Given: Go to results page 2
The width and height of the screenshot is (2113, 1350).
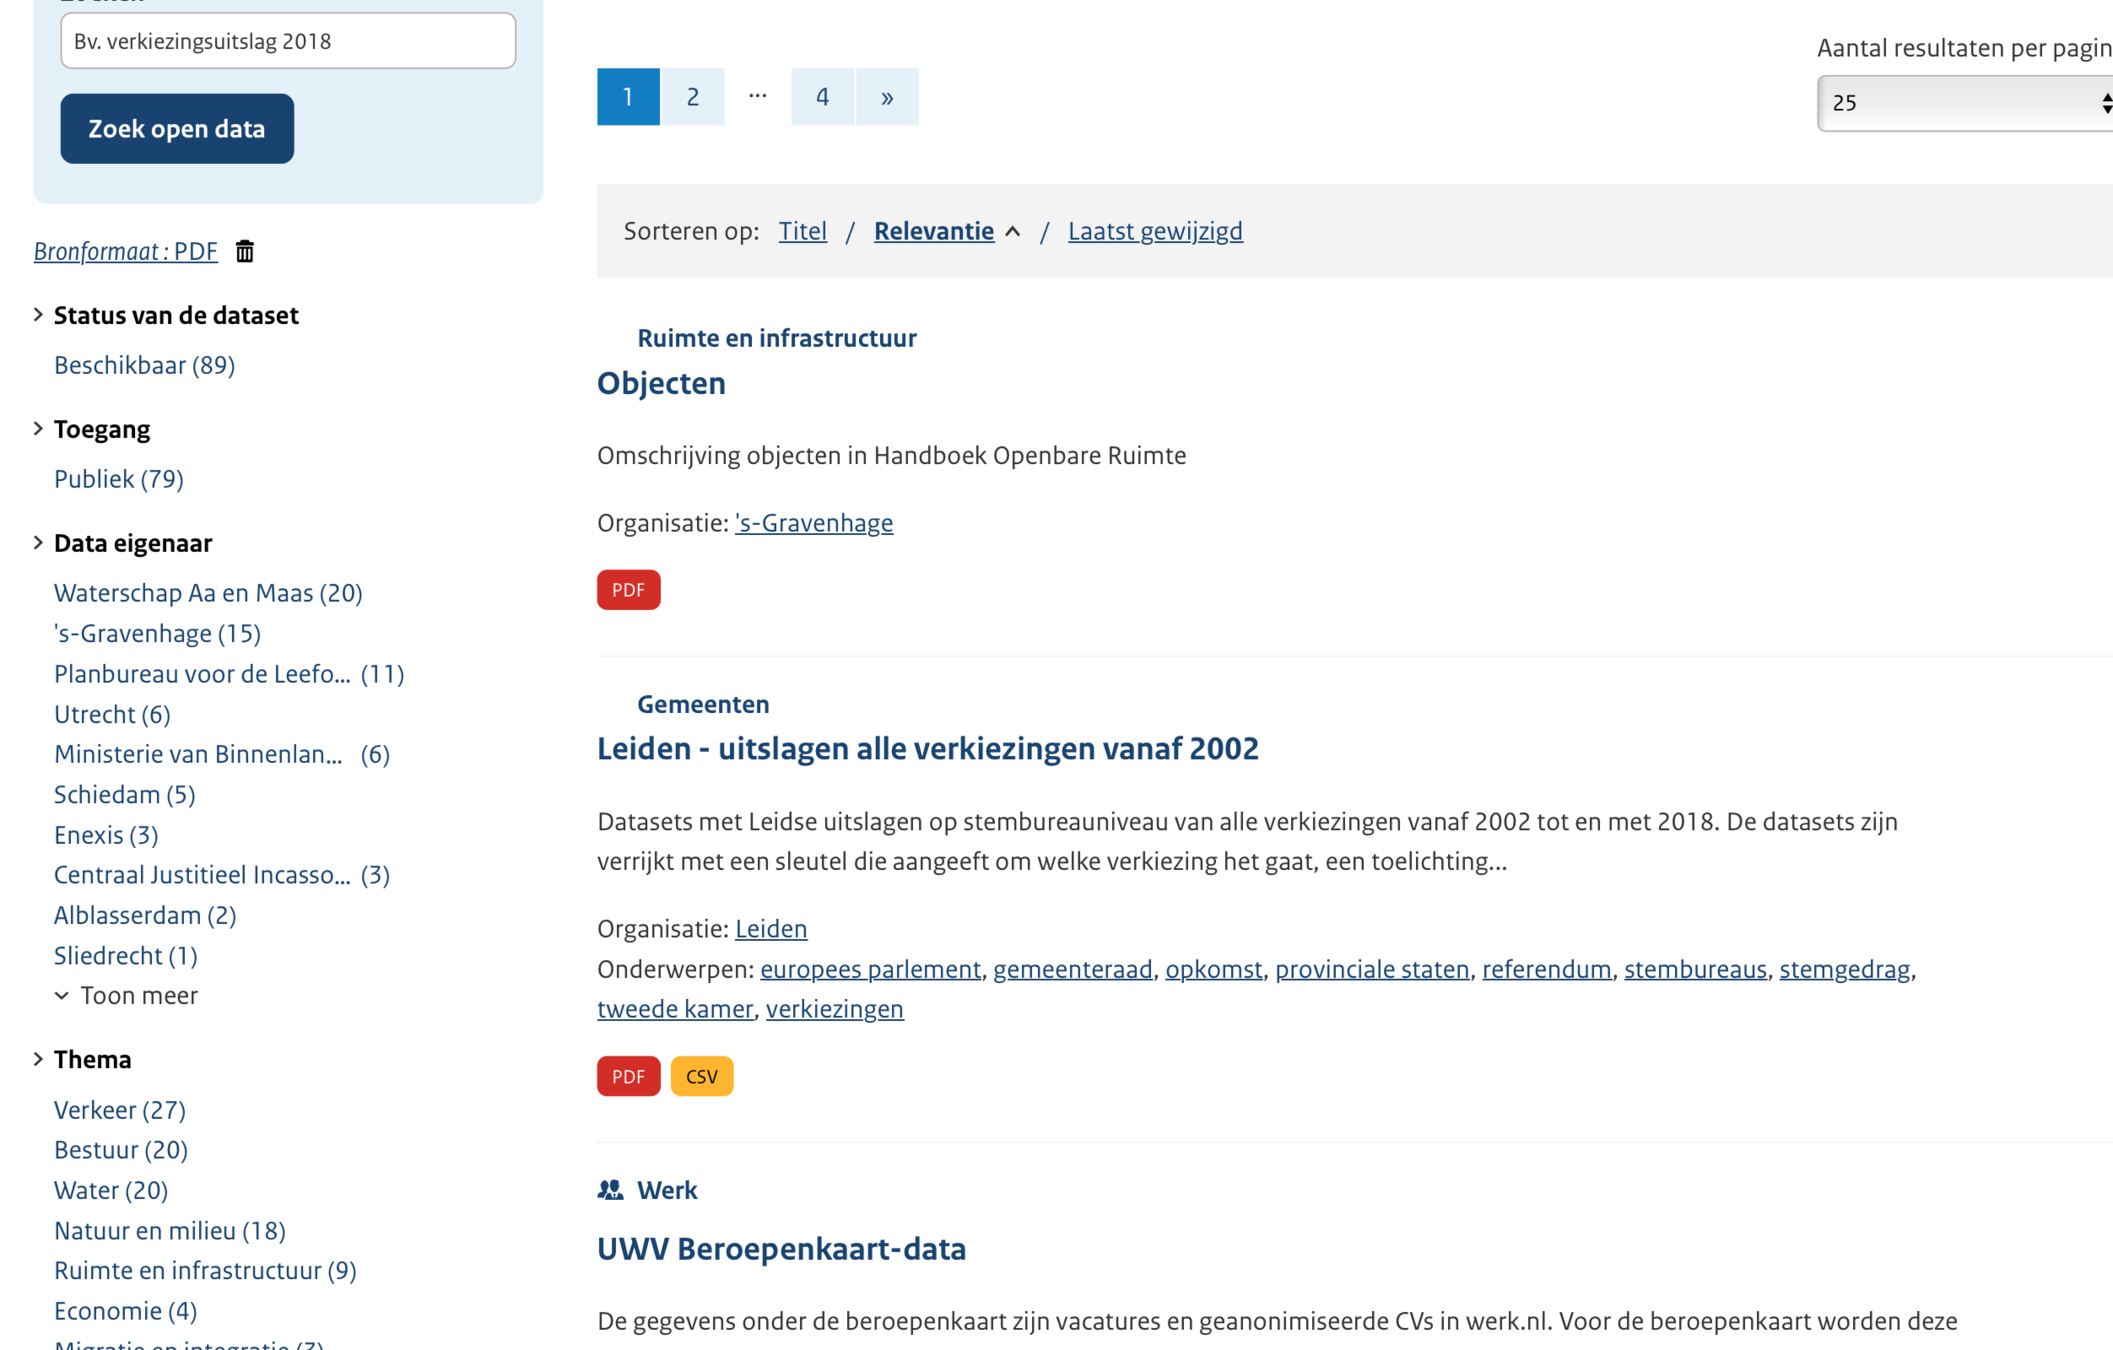Looking at the screenshot, I should (692, 97).
